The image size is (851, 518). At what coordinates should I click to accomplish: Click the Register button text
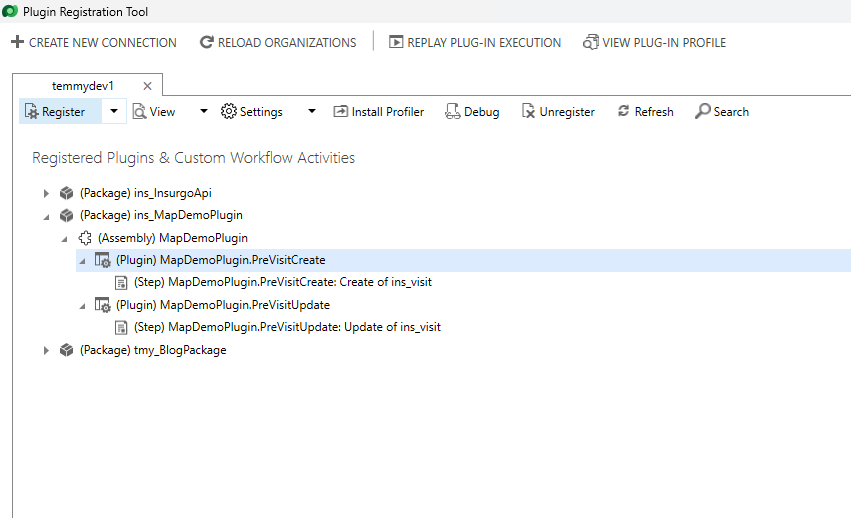pyautogui.click(x=63, y=112)
